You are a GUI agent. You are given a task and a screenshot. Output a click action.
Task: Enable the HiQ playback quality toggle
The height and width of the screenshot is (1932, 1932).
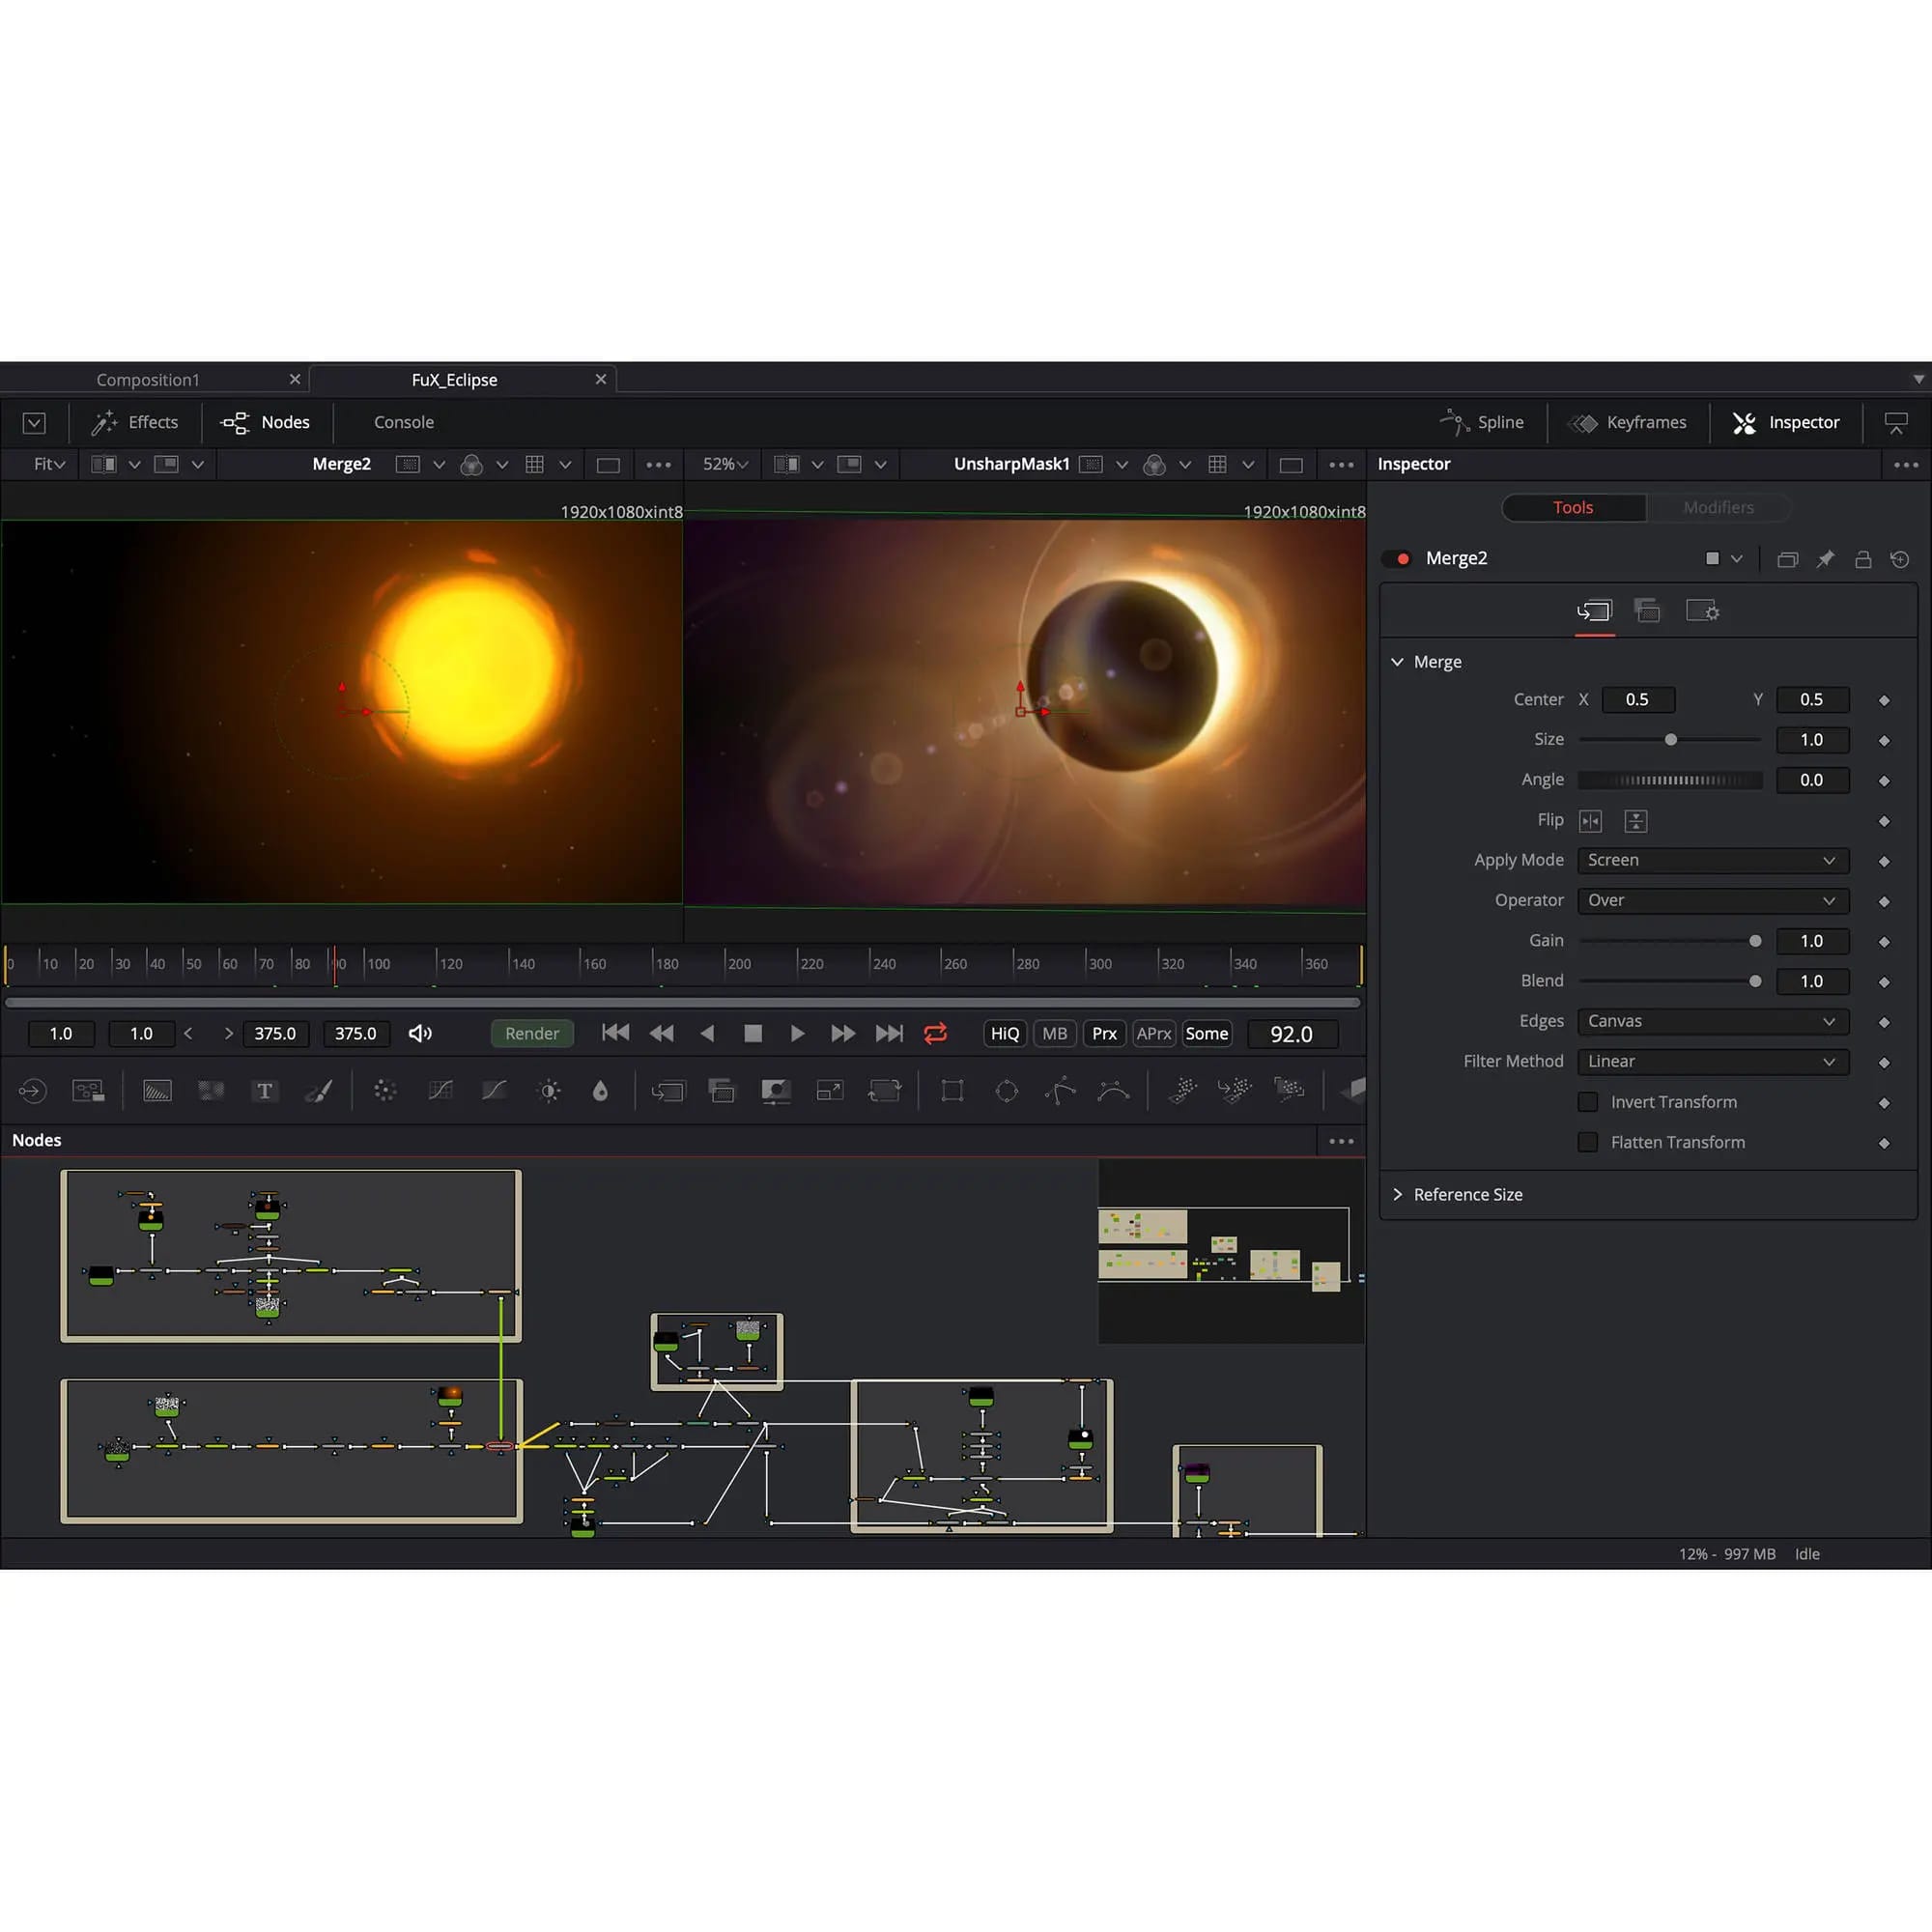(1003, 1033)
